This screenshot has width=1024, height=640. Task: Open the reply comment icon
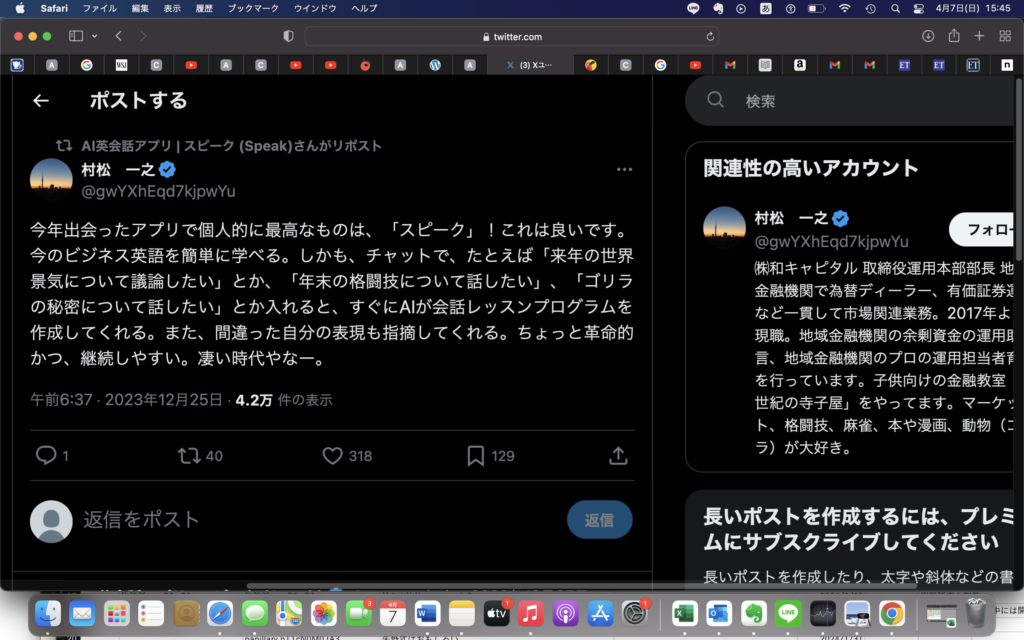[x=46, y=456]
